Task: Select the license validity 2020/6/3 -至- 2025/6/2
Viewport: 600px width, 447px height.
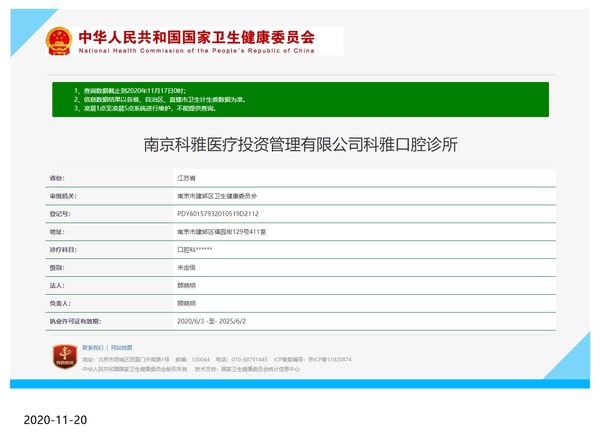Action: coord(212,321)
